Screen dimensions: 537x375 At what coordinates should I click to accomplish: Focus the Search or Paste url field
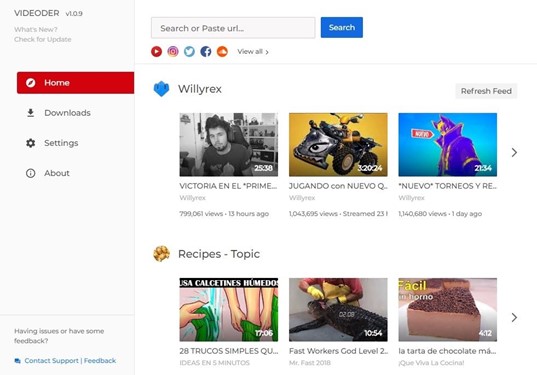tap(233, 28)
